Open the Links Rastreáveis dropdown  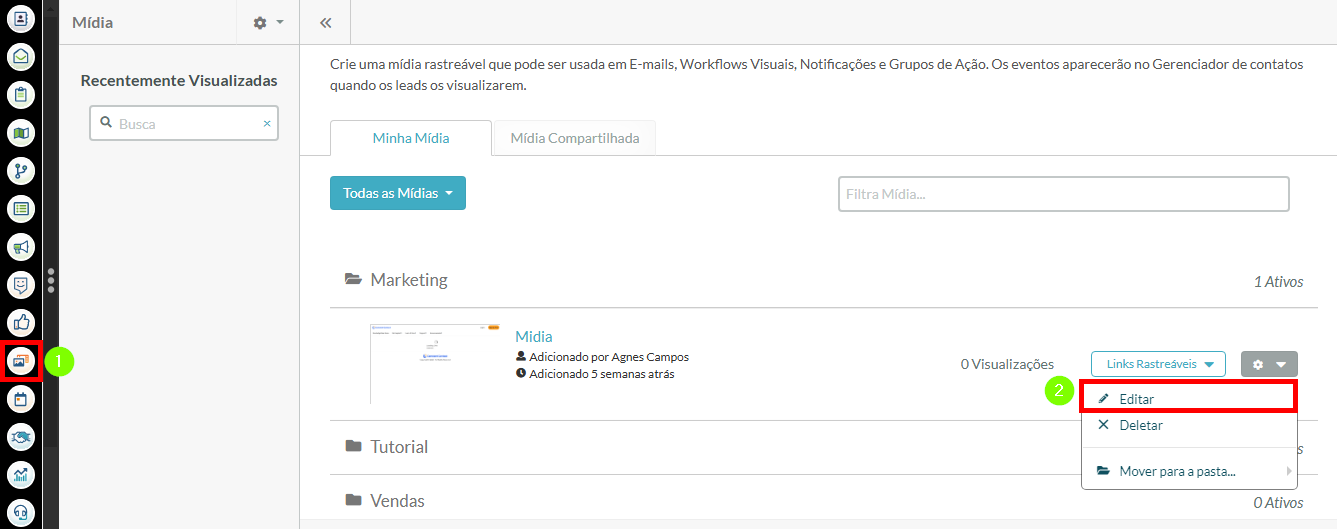[x=1157, y=364]
